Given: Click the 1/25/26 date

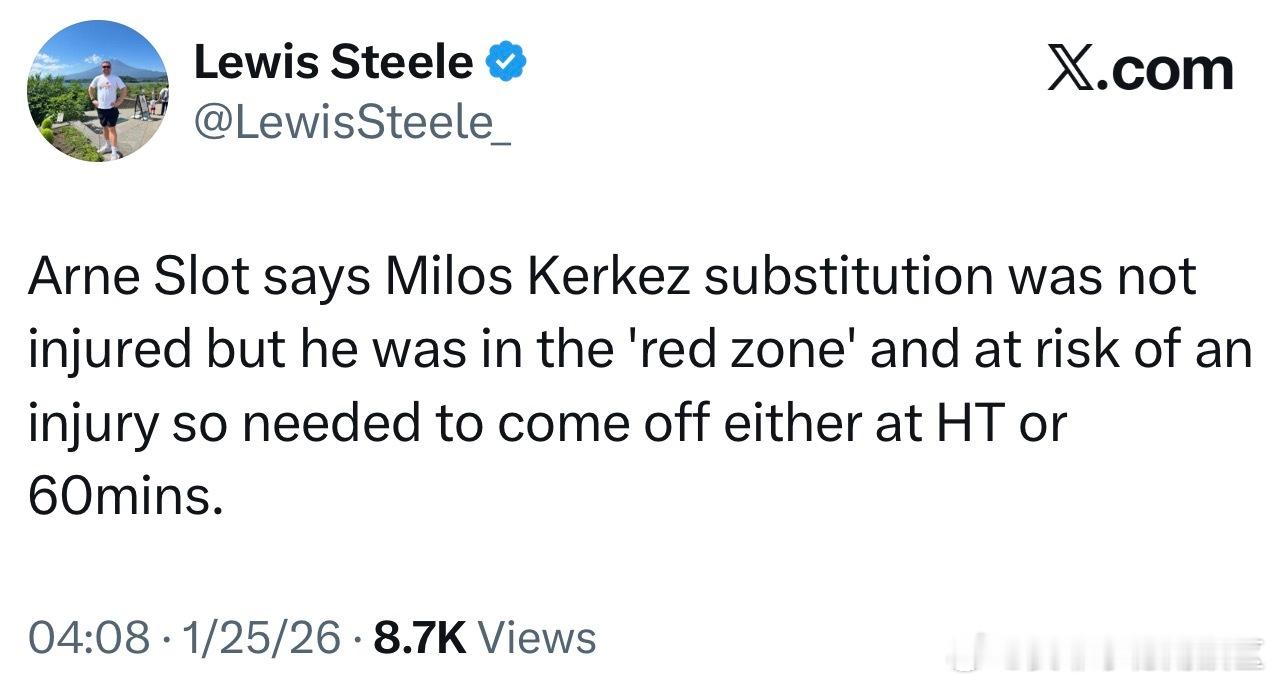Looking at the screenshot, I should [x=258, y=637].
